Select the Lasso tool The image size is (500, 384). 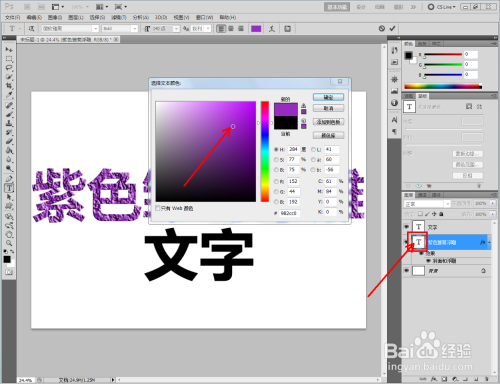[9, 68]
